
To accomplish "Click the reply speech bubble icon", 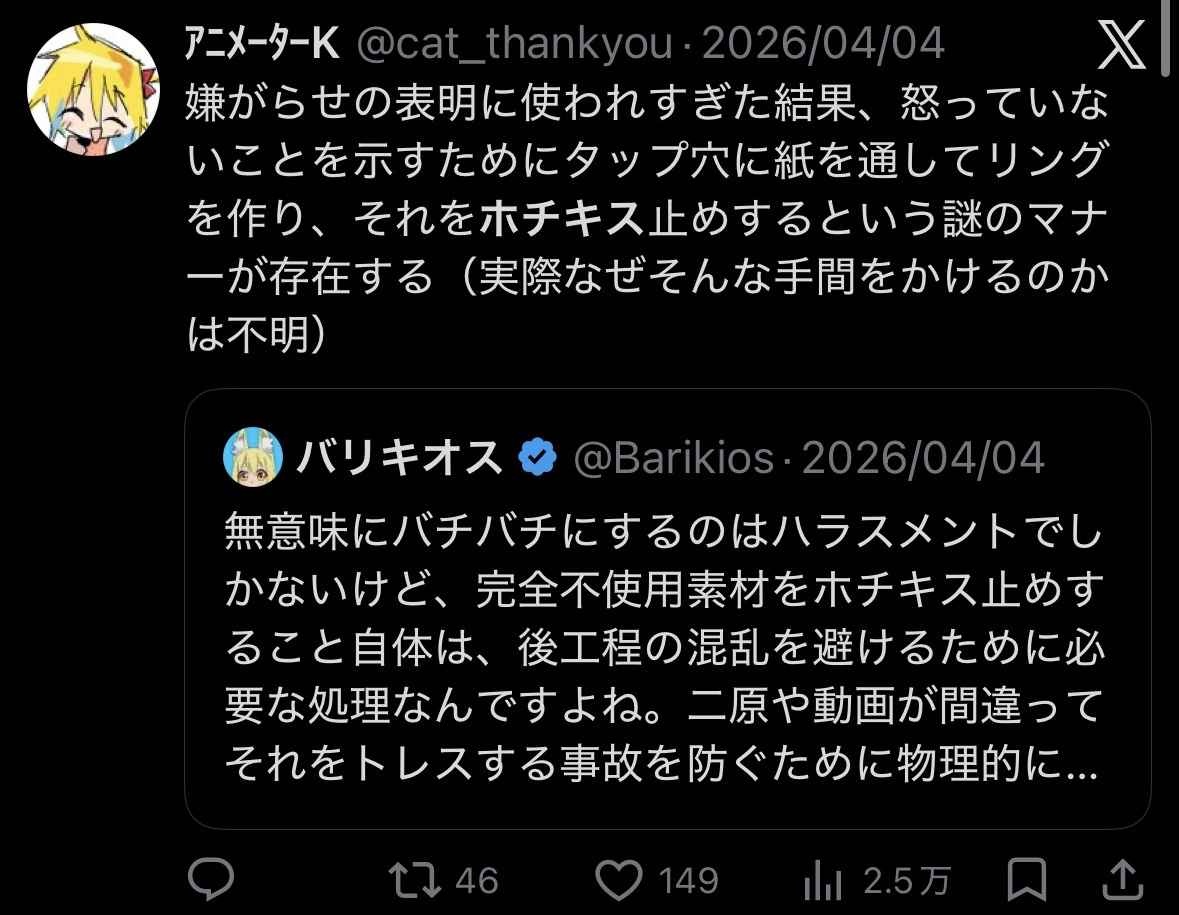I will [x=211, y=880].
